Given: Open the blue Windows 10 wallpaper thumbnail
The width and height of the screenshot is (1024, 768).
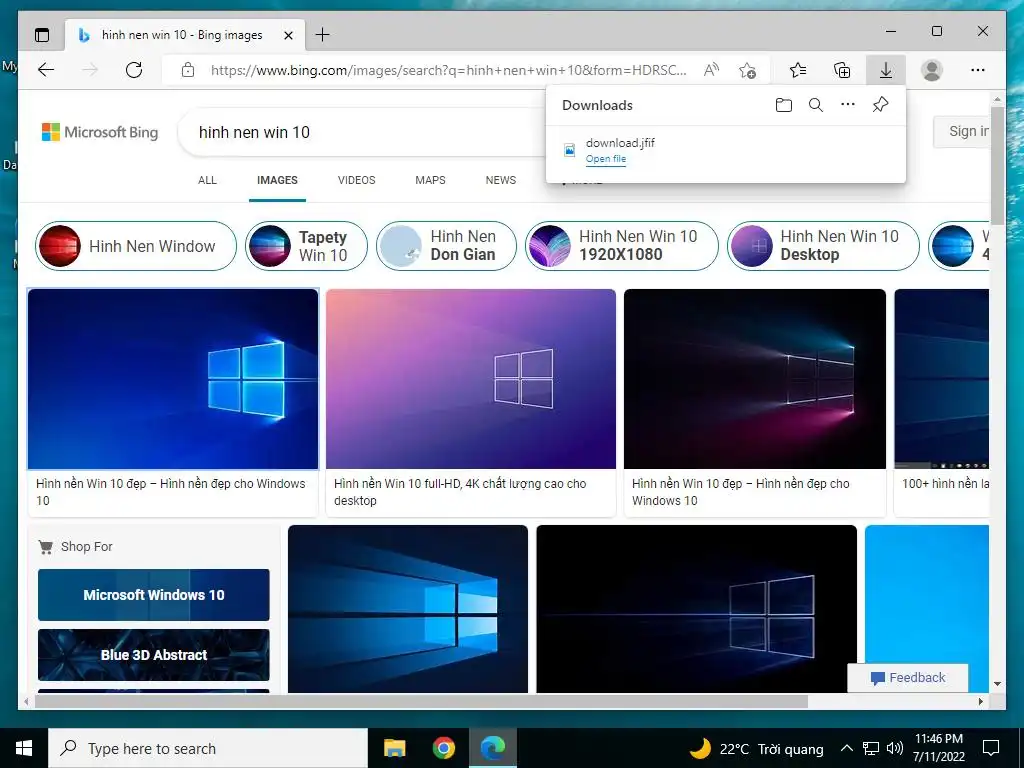Looking at the screenshot, I should click(x=173, y=379).
